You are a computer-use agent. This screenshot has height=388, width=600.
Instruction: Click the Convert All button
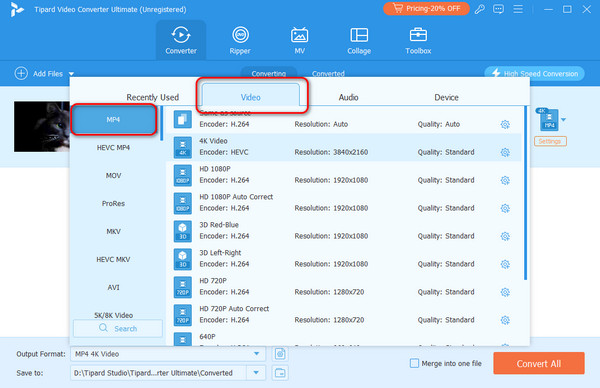coord(539,363)
